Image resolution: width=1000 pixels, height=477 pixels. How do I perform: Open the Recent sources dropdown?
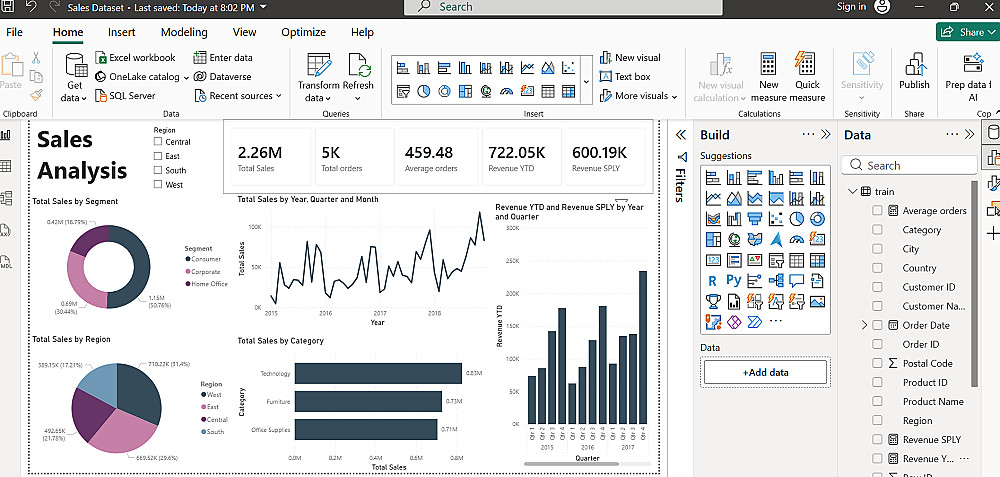[x=241, y=96]
